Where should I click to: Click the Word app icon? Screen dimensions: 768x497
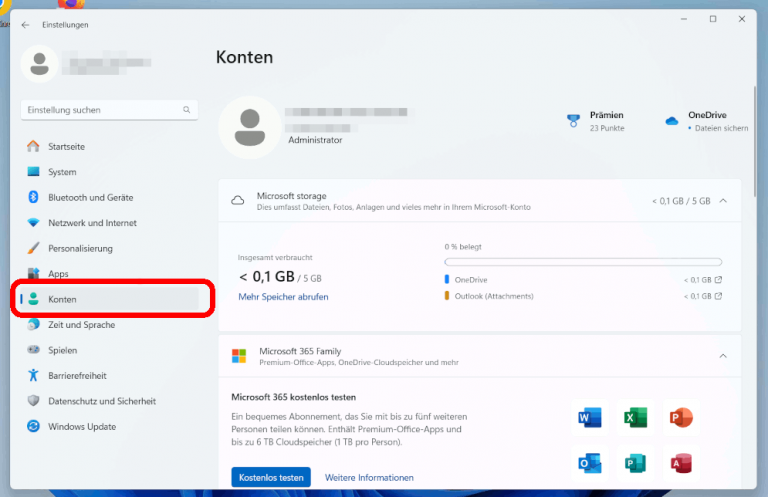click(x=590, y=418)
